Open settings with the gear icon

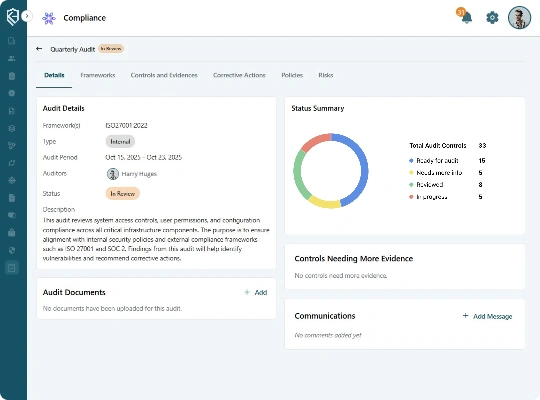coord(492,17)
